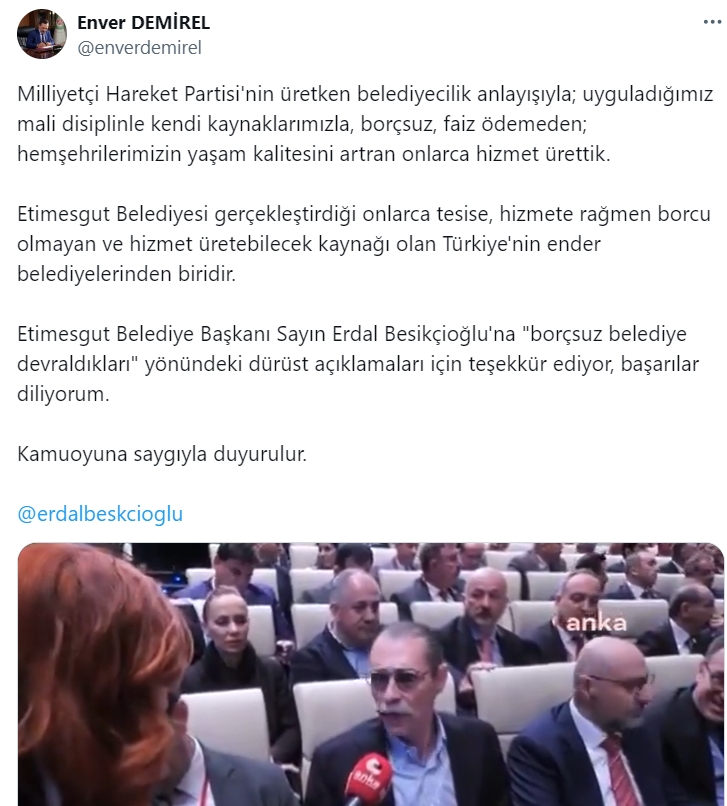Click the words başarılar diliyorum

358,379
